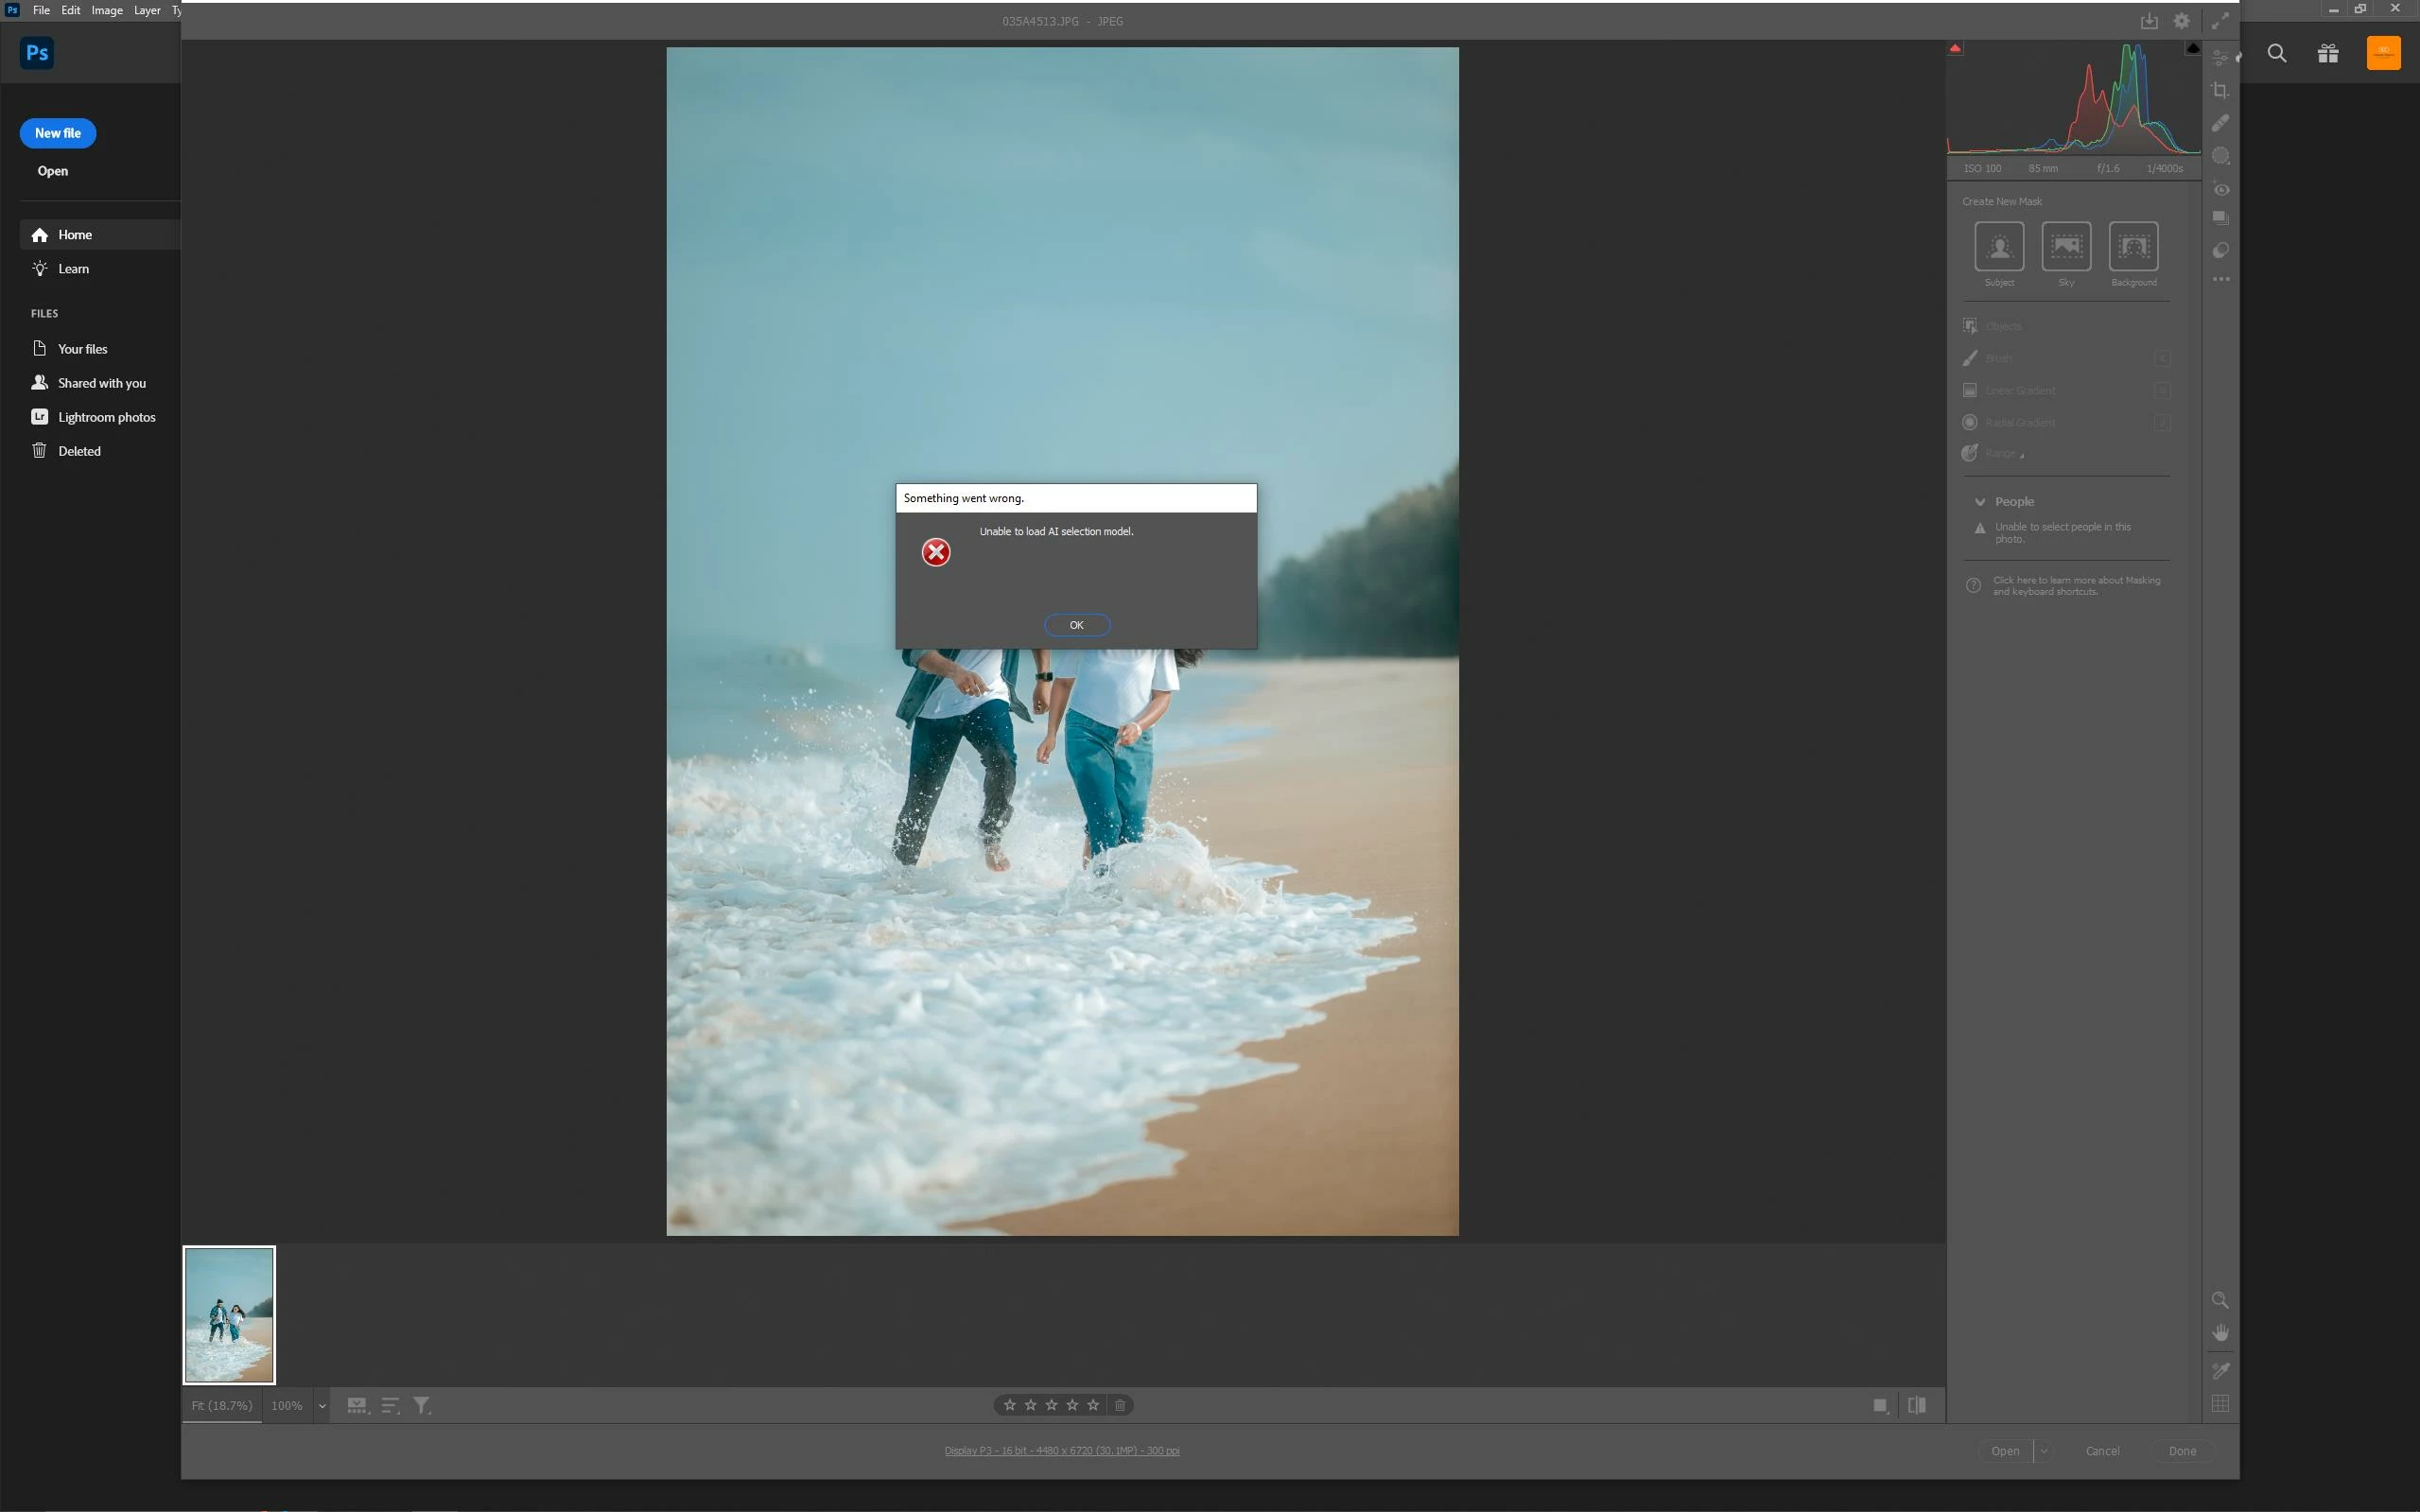The image size is (2420, 1512).
Task: Select the Hand tool icon
Action: tap(2220, 1333)
